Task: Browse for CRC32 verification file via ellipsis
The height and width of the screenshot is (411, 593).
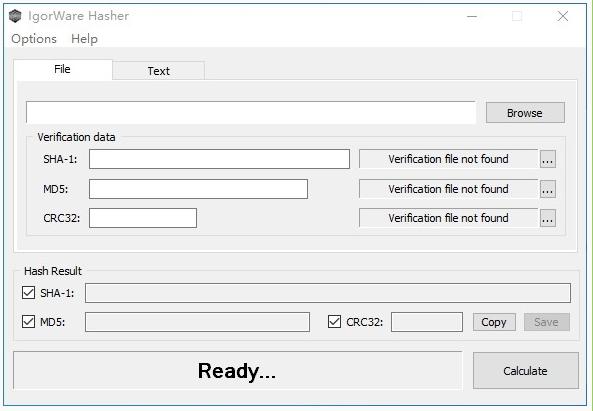Action: [548, 218]
